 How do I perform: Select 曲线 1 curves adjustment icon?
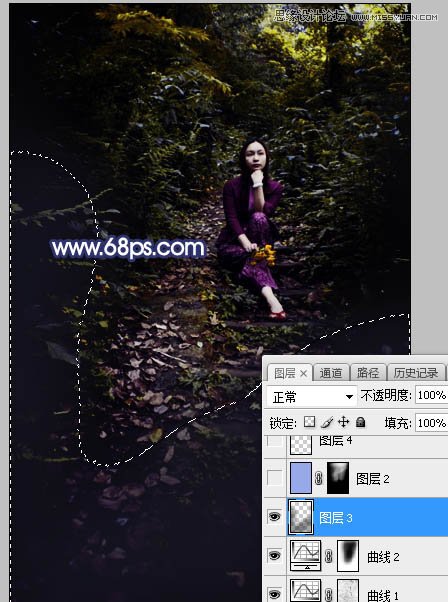click(306, 590)
